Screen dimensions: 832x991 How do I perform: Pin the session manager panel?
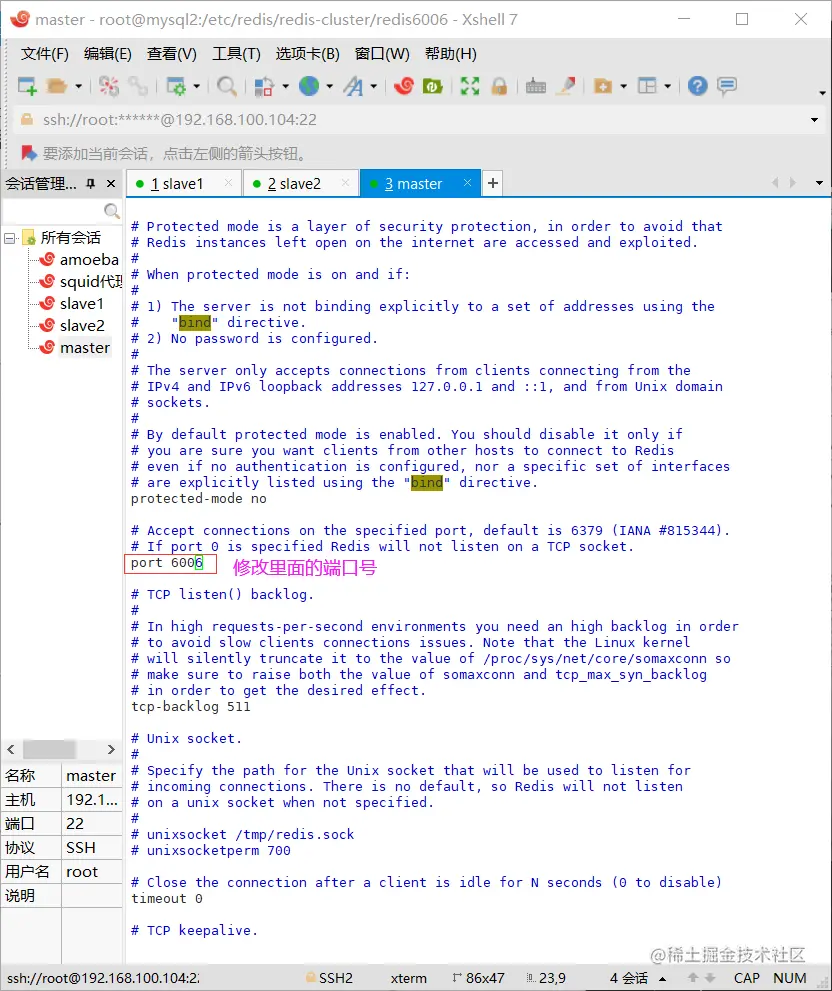pos(91,183)
